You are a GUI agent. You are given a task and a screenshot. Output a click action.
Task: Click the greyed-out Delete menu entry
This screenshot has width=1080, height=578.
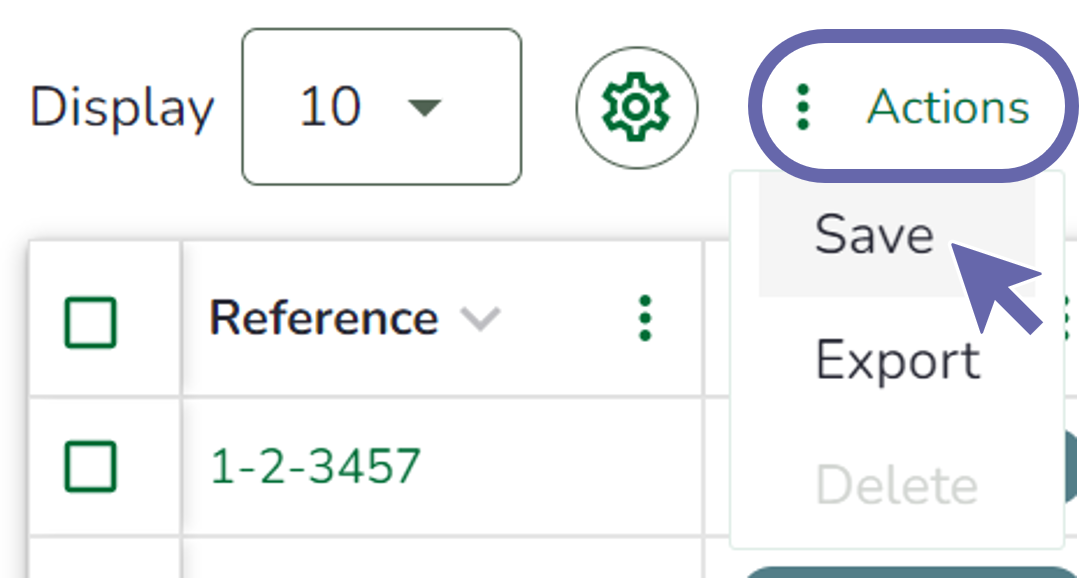pos(896,485)
